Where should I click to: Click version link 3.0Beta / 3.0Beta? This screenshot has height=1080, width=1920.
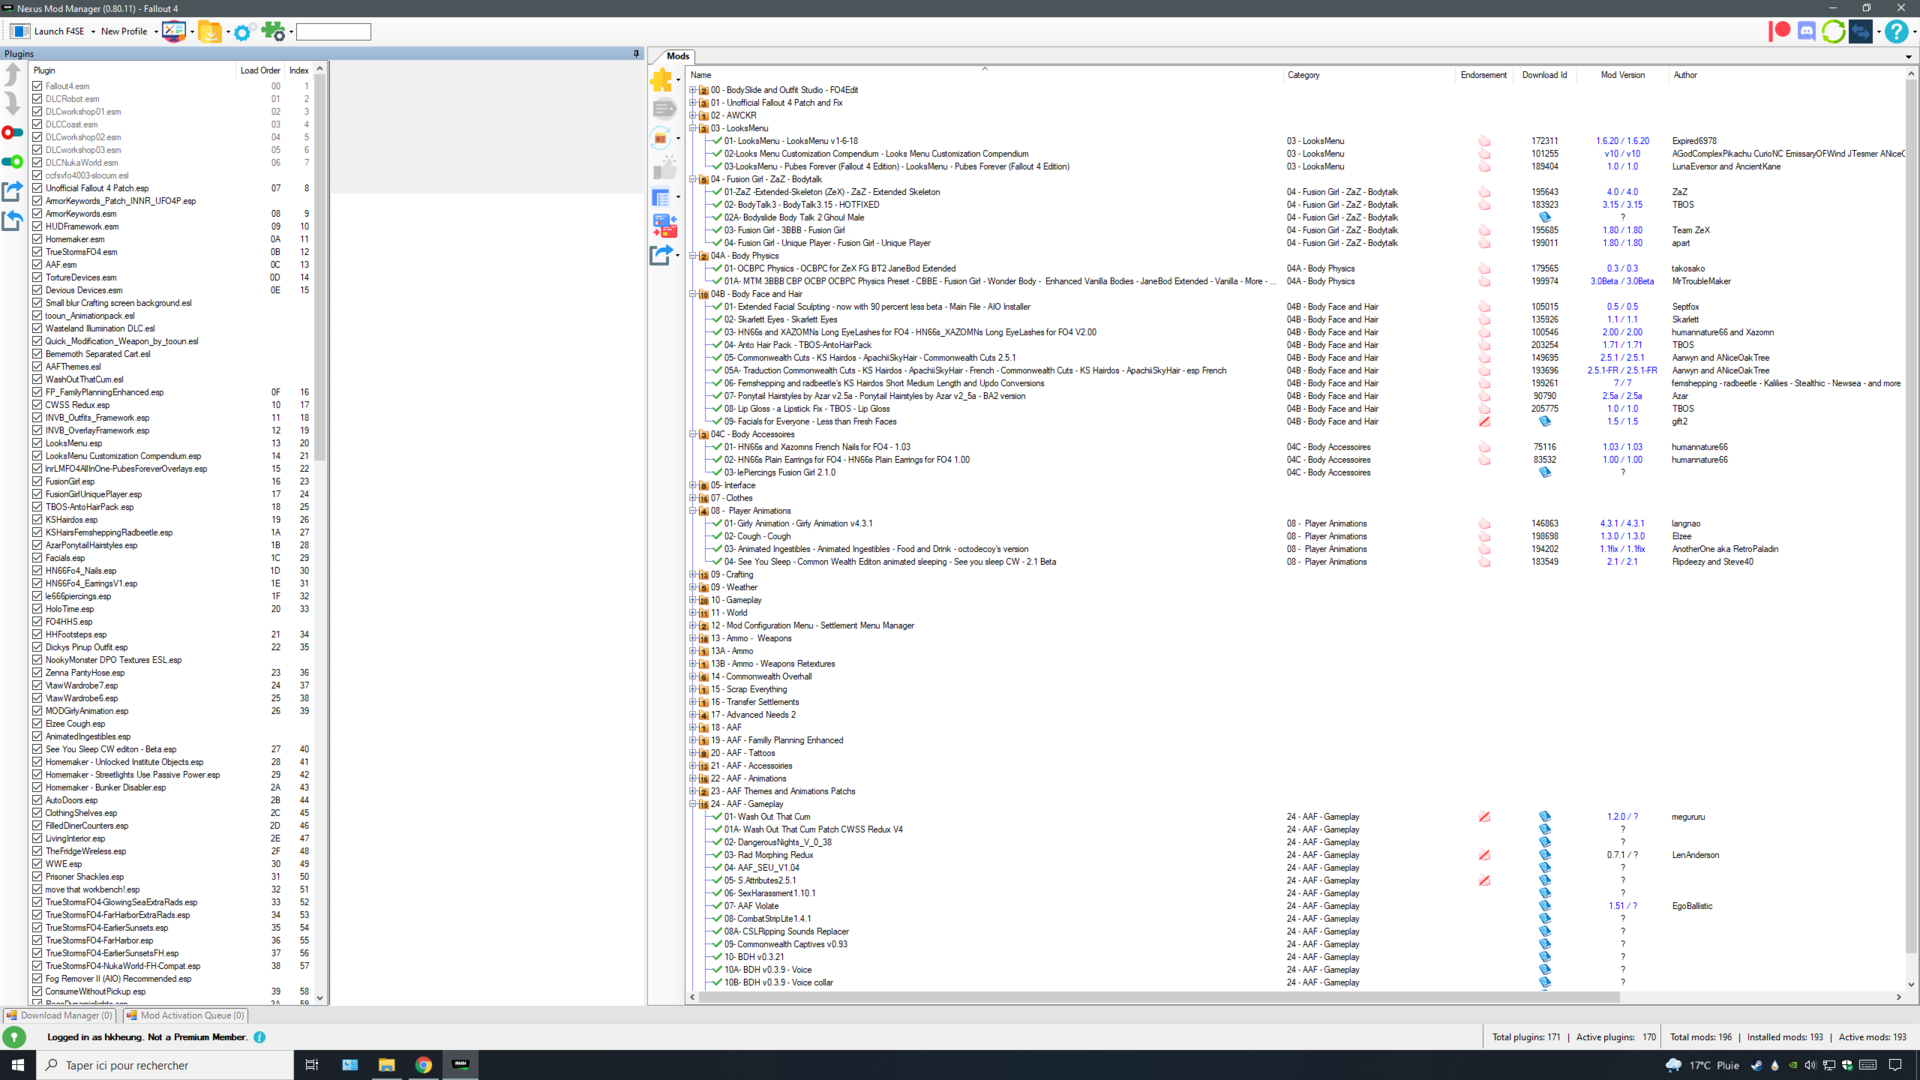(x=1622, y=281)
